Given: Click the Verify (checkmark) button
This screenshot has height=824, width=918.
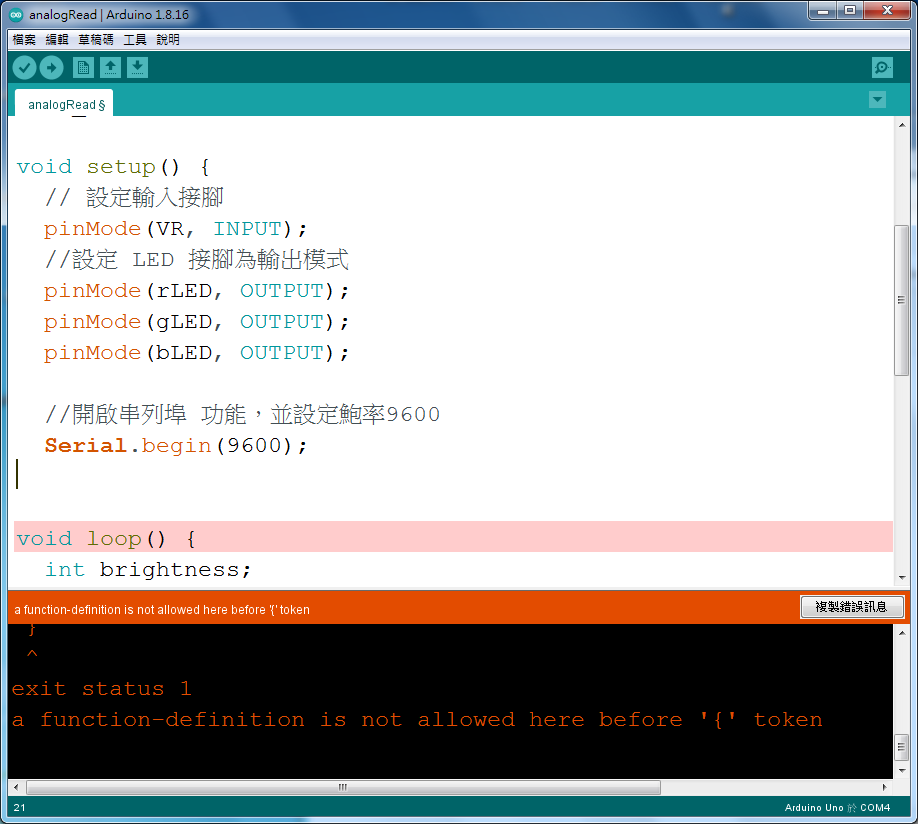Looking at the screenshot, I should tap(25, 68).
